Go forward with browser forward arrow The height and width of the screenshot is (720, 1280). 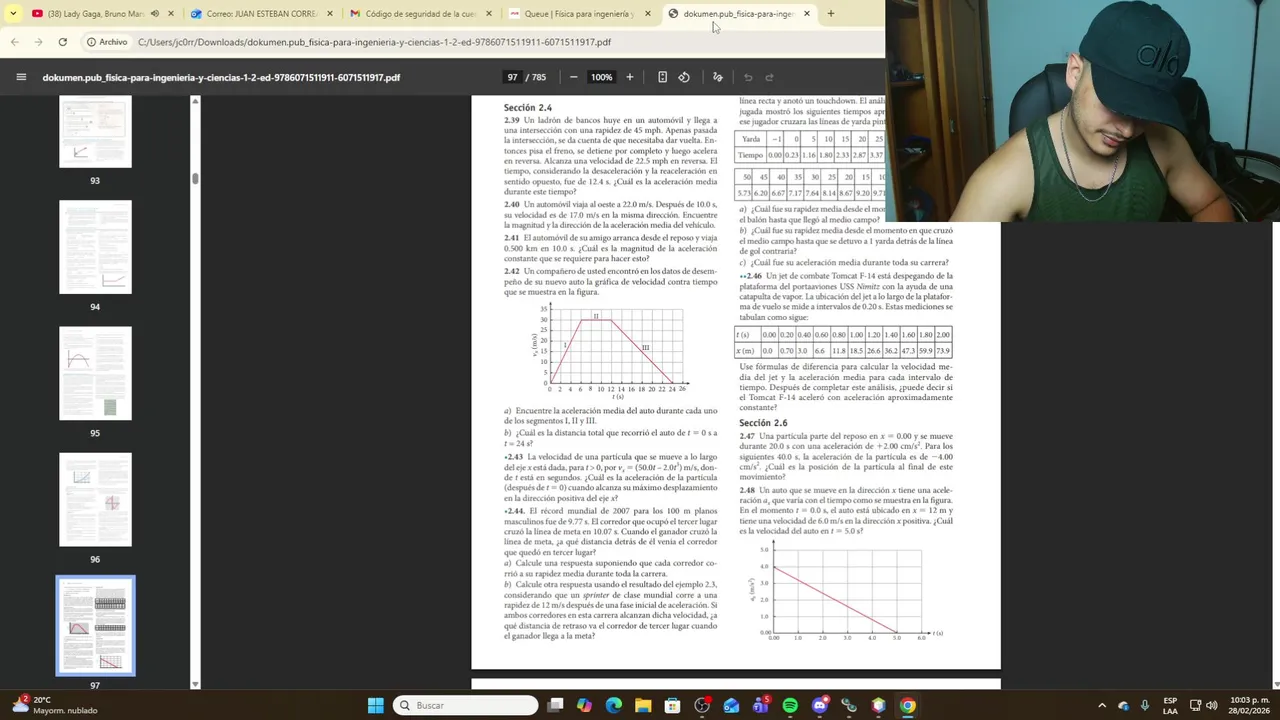(x=38, y=42)
